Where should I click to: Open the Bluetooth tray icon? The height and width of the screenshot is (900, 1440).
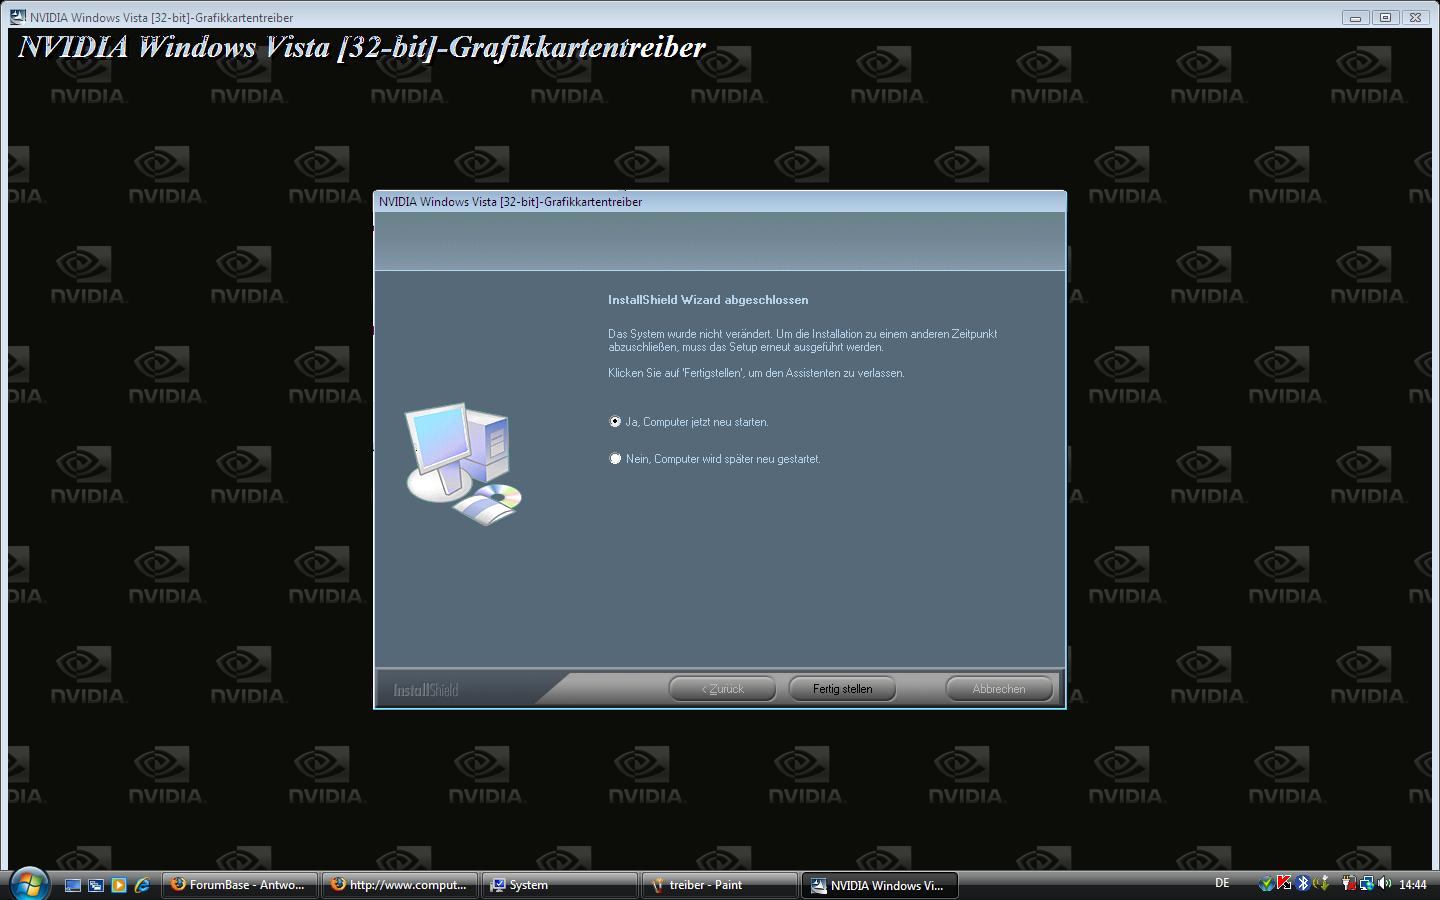(x=1303, y=883)
